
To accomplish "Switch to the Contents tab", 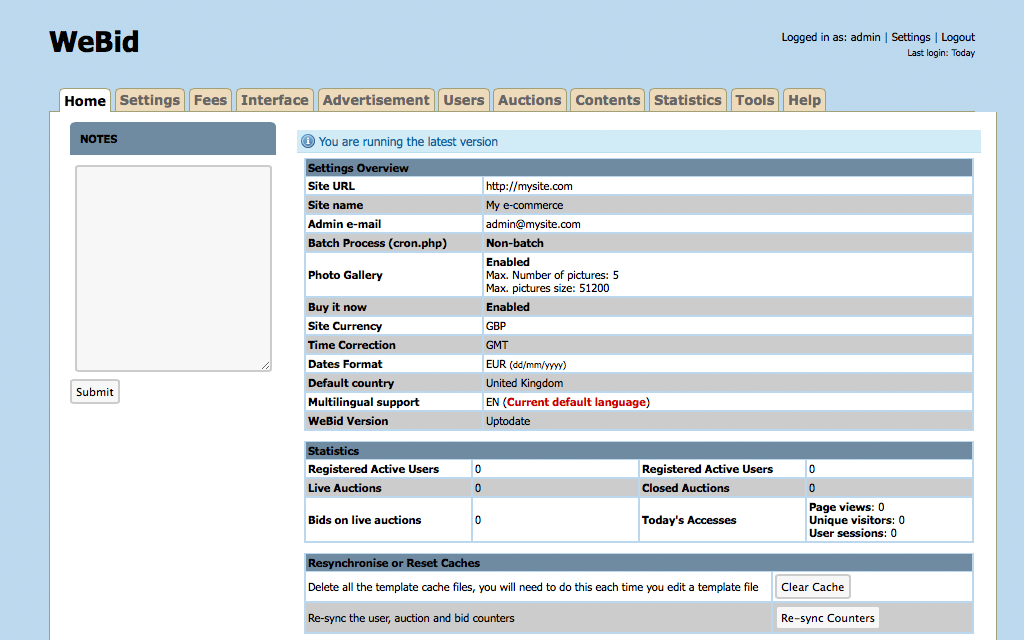I will coord(607,100).
